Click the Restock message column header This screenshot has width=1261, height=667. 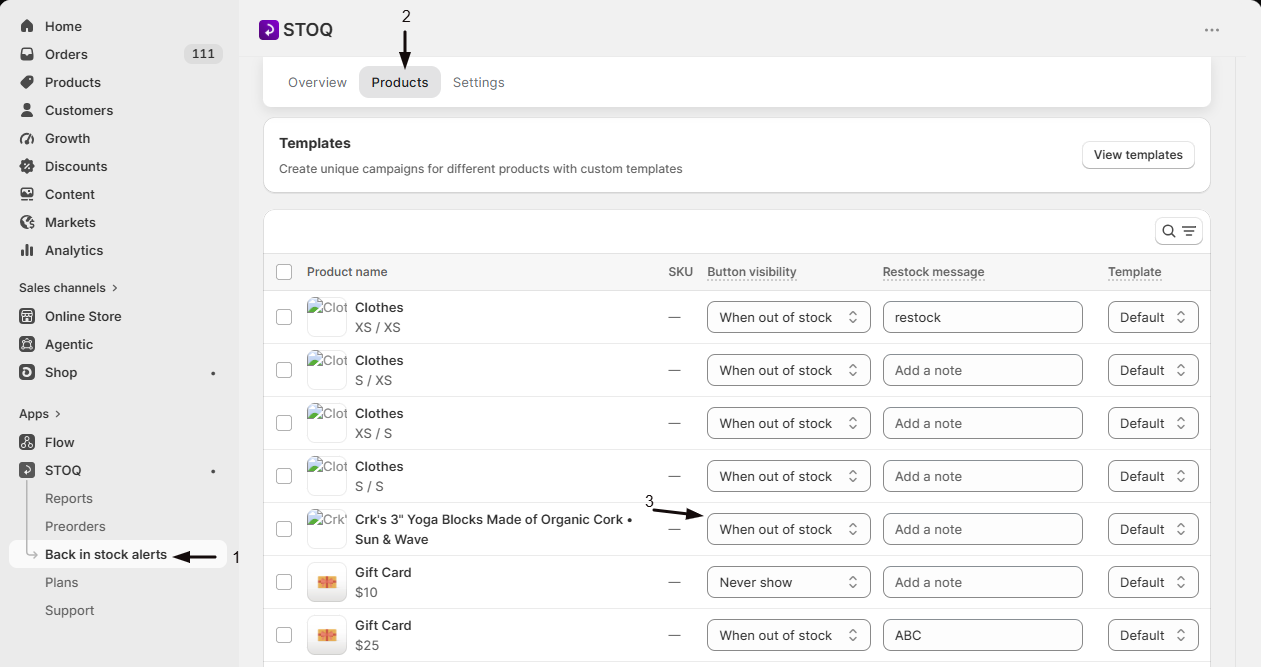click(933, 272)
